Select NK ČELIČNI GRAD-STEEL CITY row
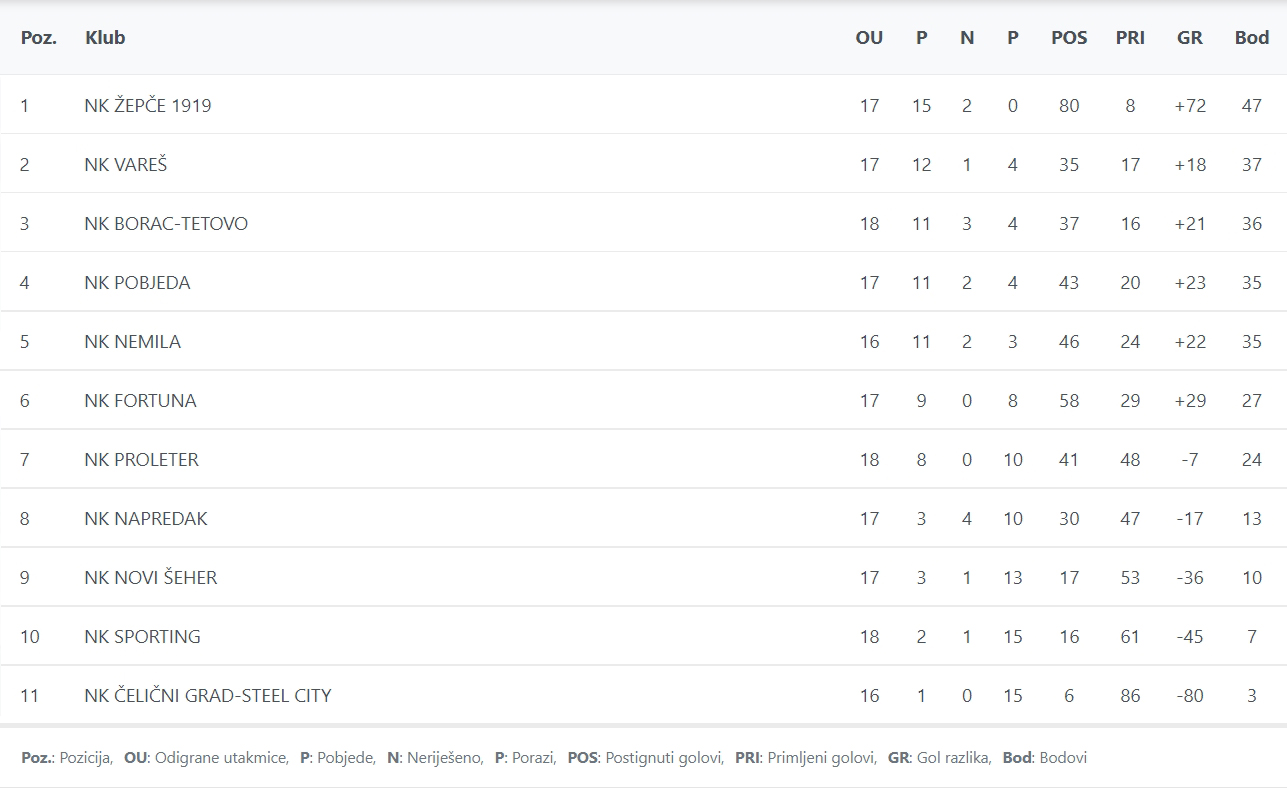This screenshot has height=791, width=1287. point(208,695)
